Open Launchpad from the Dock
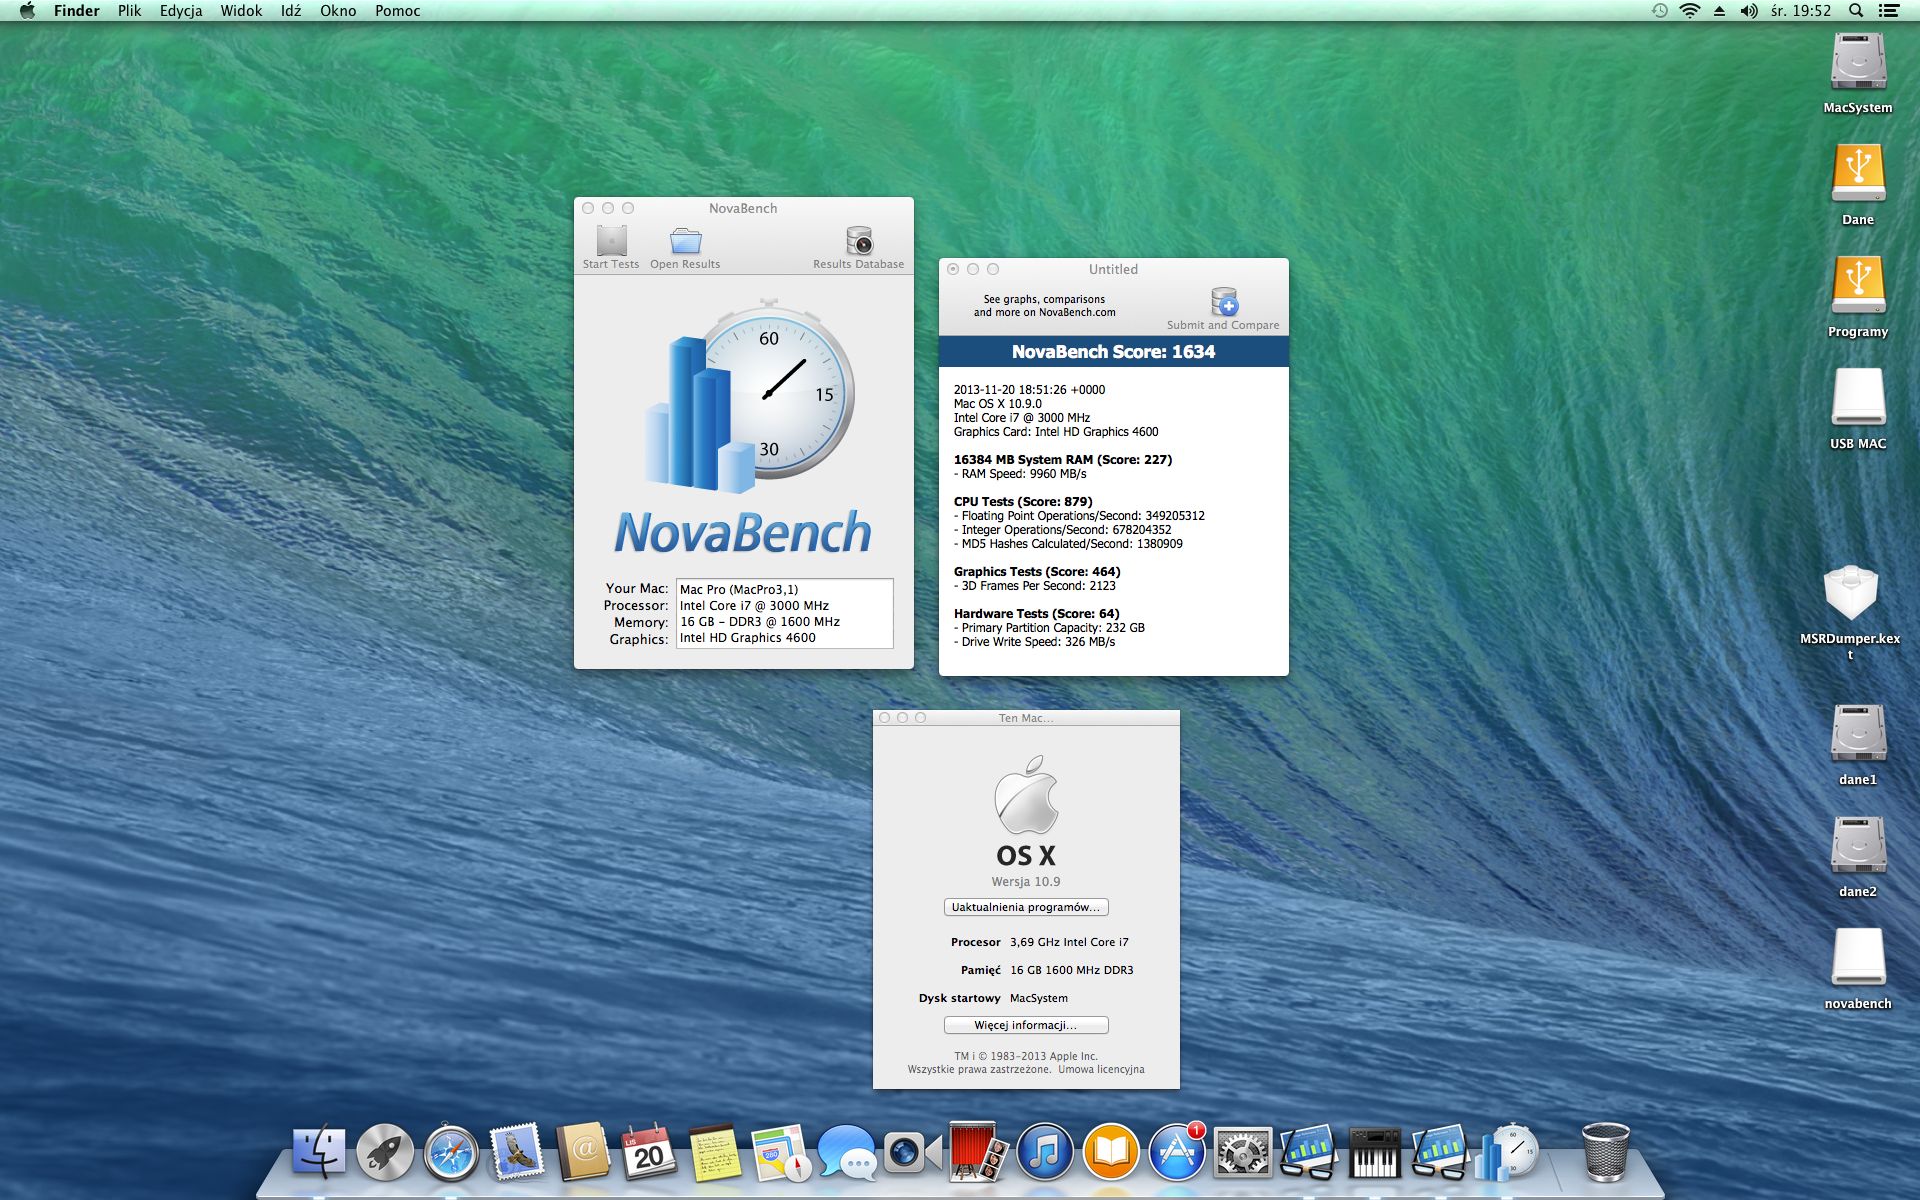The image size is (1920, 1200). pos(385,1153)
